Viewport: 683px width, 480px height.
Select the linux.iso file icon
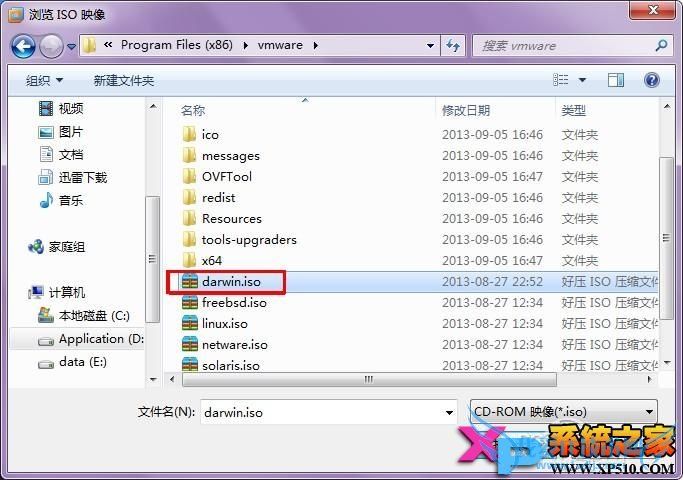click(189, 323)
